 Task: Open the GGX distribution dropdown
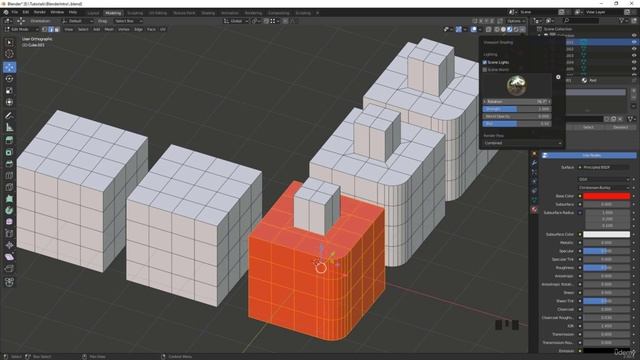pyautogui.click(x=604, y=179)
